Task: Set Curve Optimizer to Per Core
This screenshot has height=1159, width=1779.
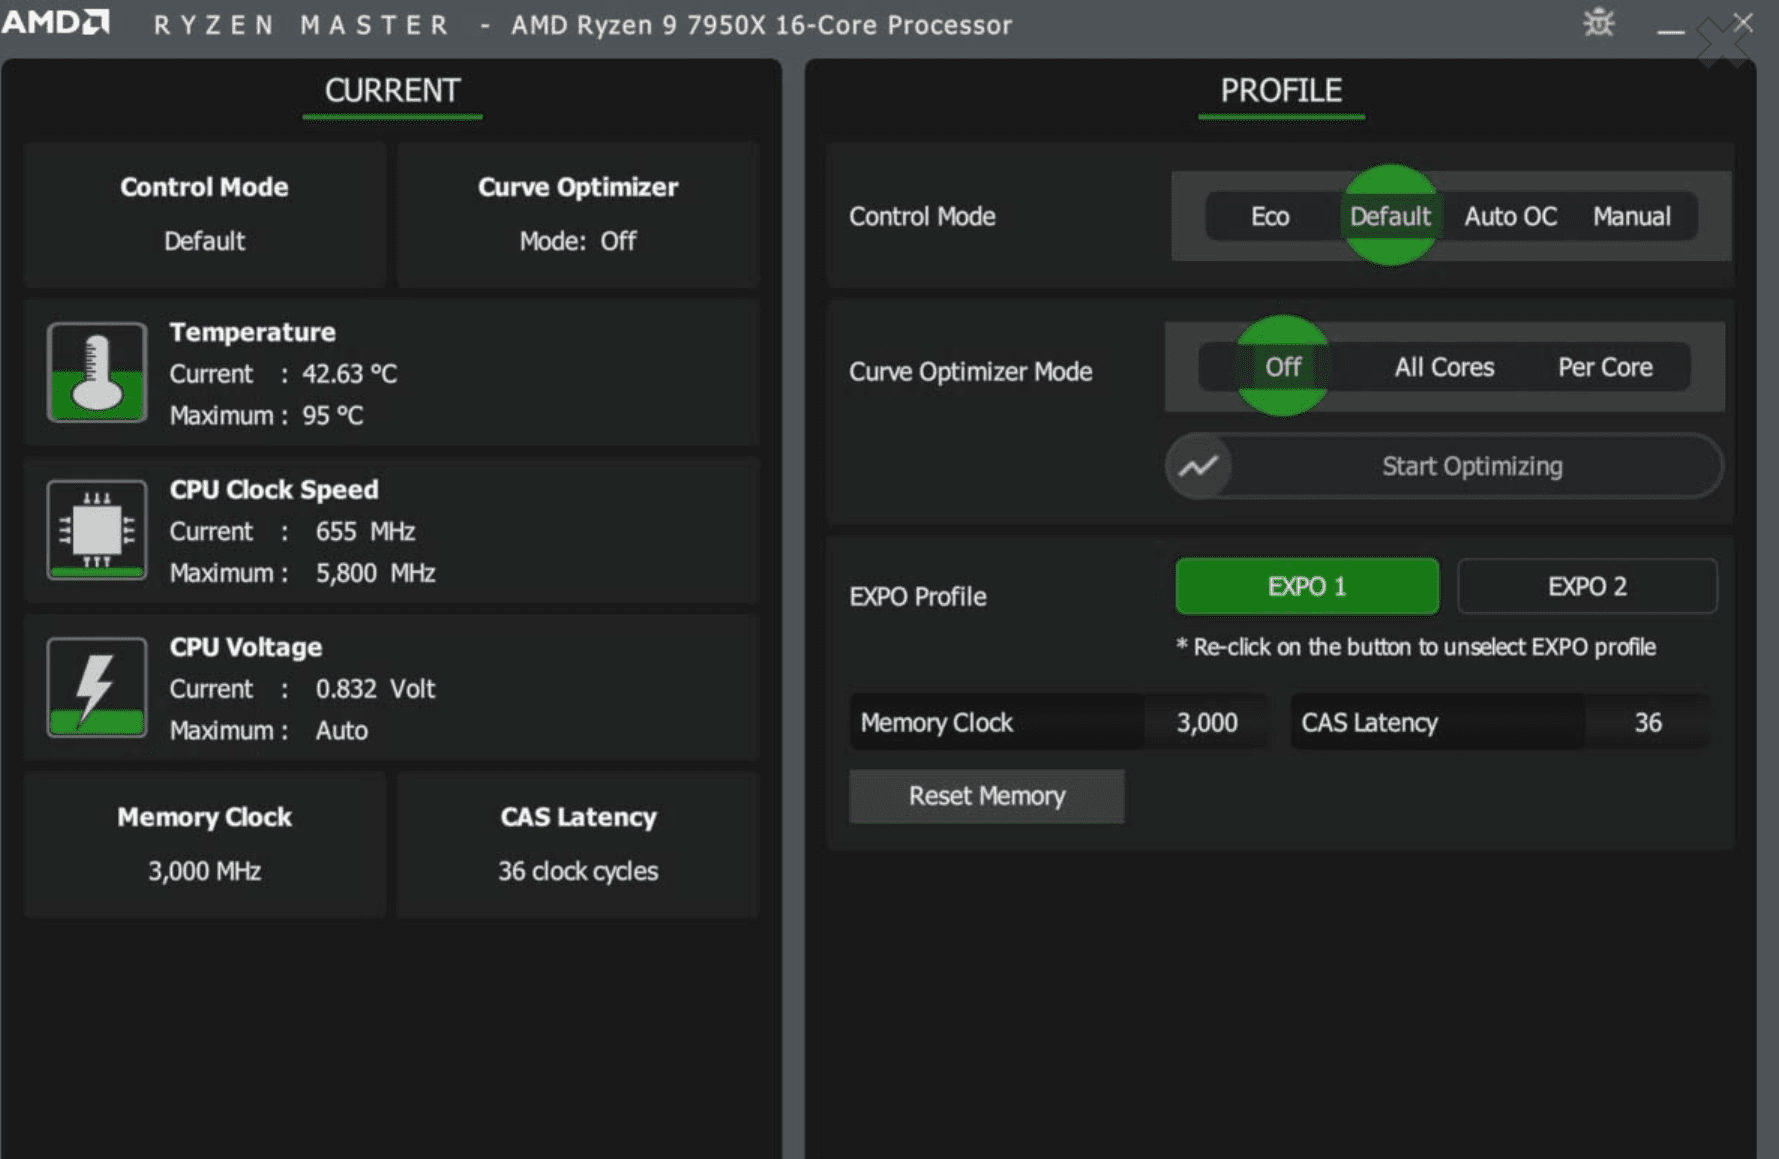Action: (x=1605, y=367)
